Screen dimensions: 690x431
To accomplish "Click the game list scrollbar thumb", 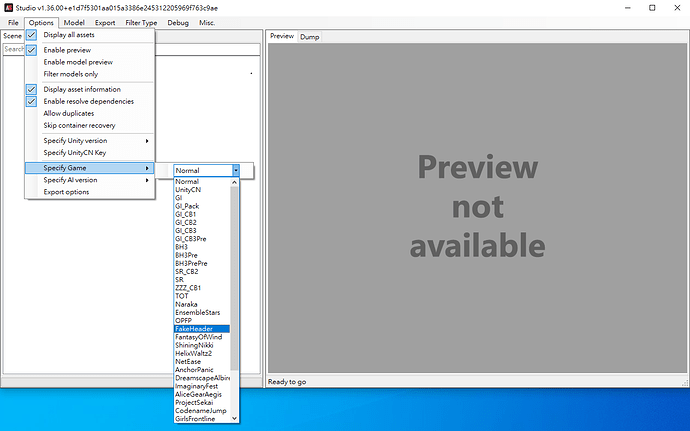I will 235,277.
